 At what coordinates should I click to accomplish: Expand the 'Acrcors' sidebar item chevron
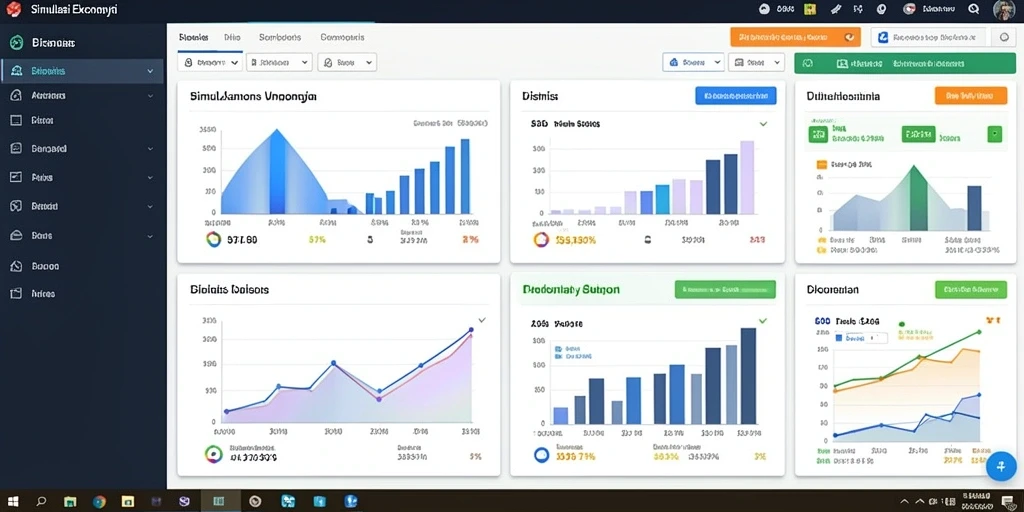point(150,95)
